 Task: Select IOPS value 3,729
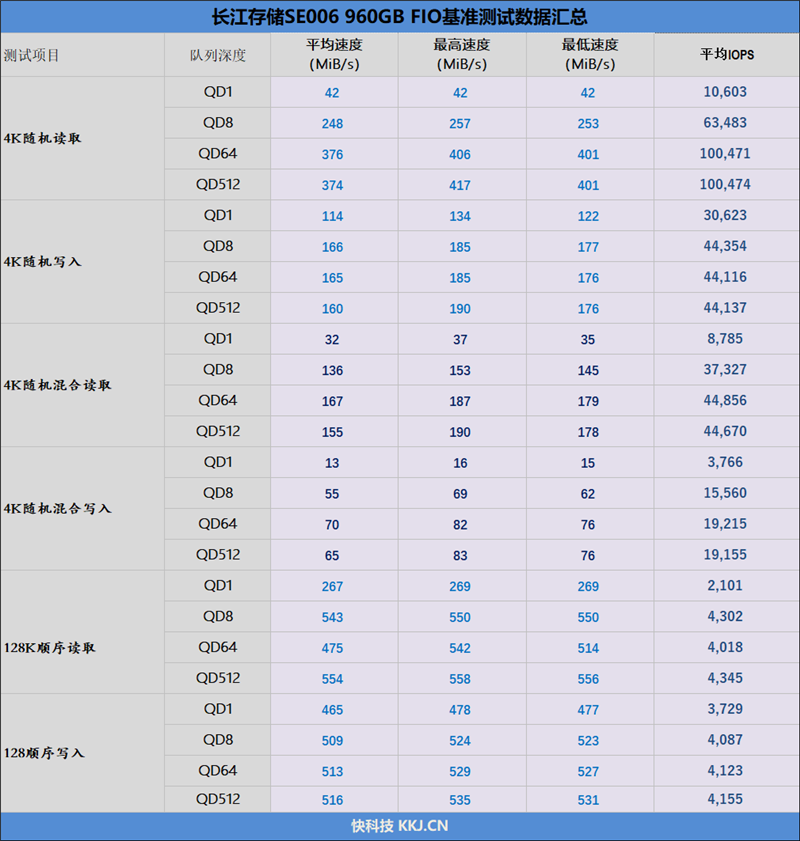(725, 709)
